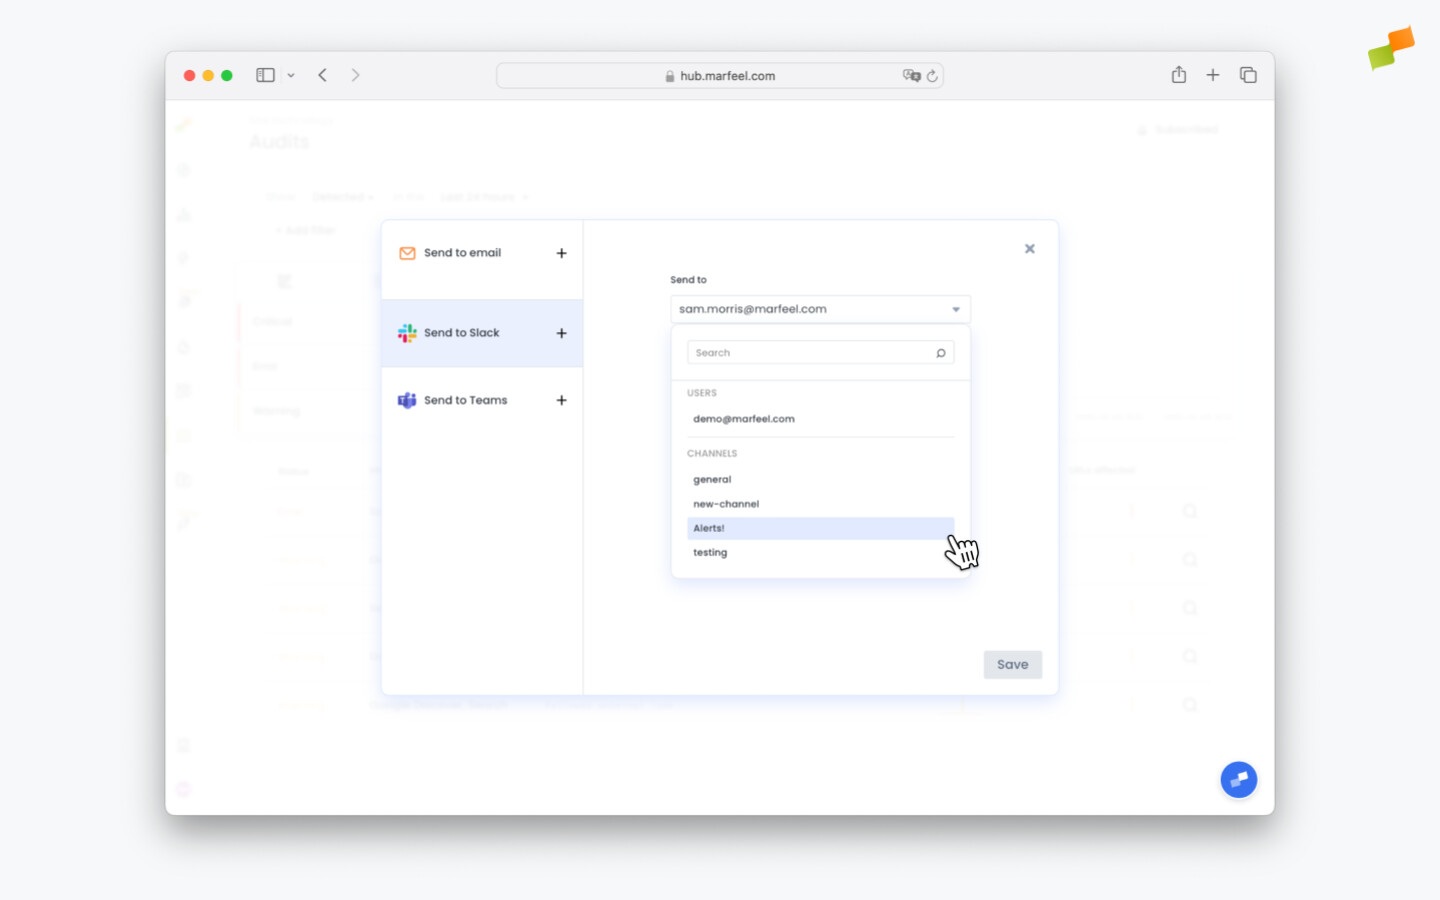Open the blue chat widget bottom right
This screenshot has width=1440, height=900.
coord(1239,780)
